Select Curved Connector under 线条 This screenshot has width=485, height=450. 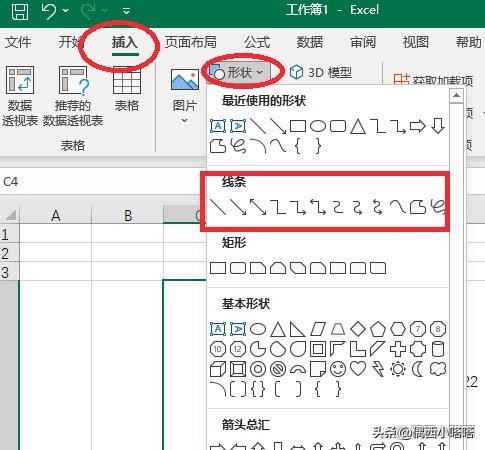click(x=338, y=207)
